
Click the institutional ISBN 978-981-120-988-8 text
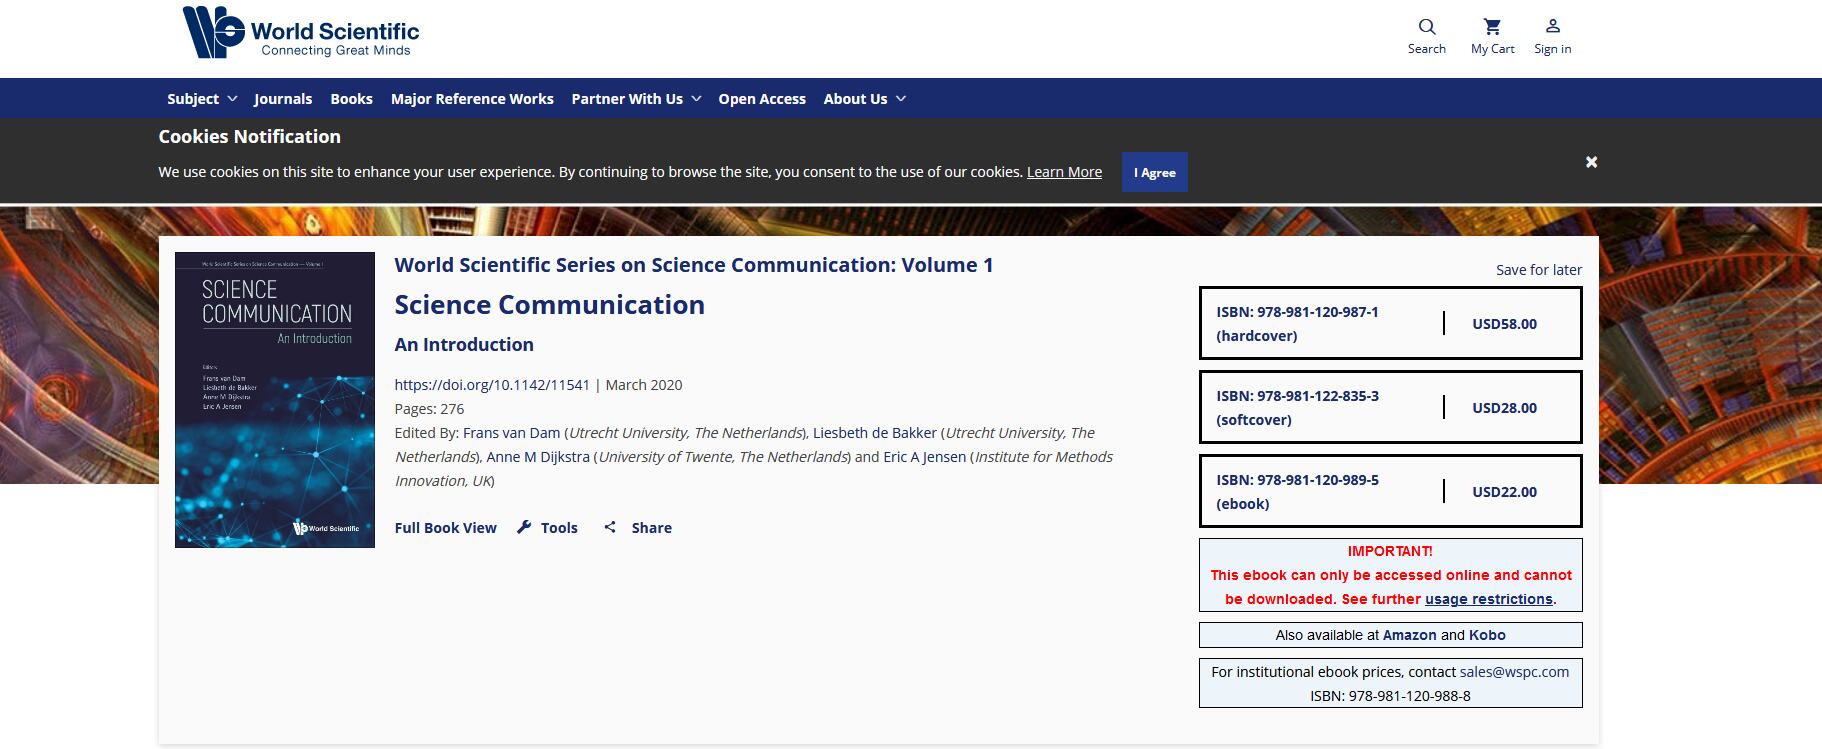1390,696
